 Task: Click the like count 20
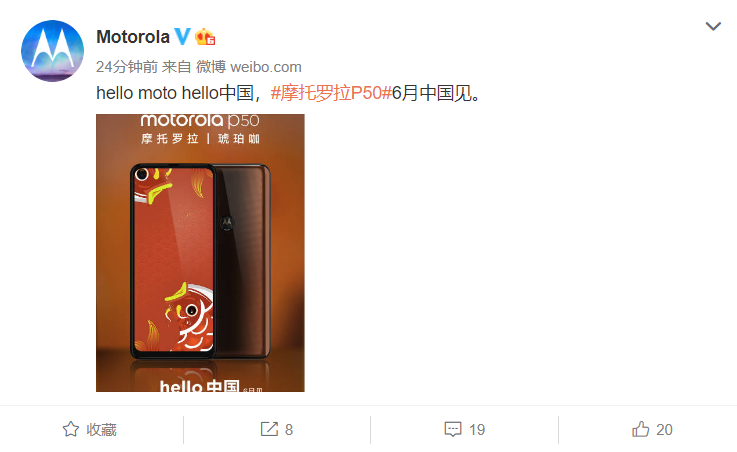(664, 429)
